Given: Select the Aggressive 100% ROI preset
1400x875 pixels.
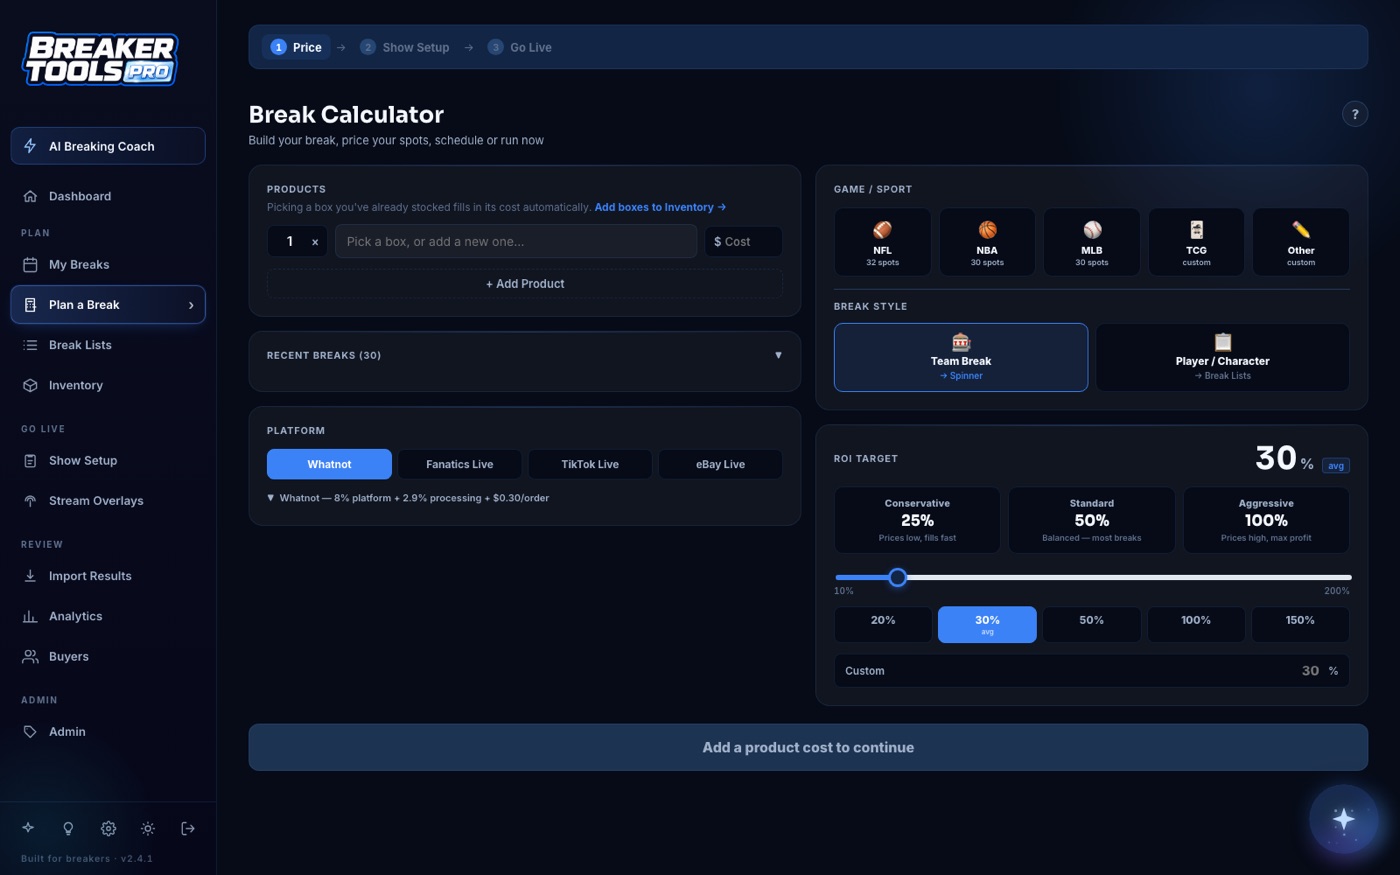Looking at the screenshot, I should click(x=1266, y=520).
